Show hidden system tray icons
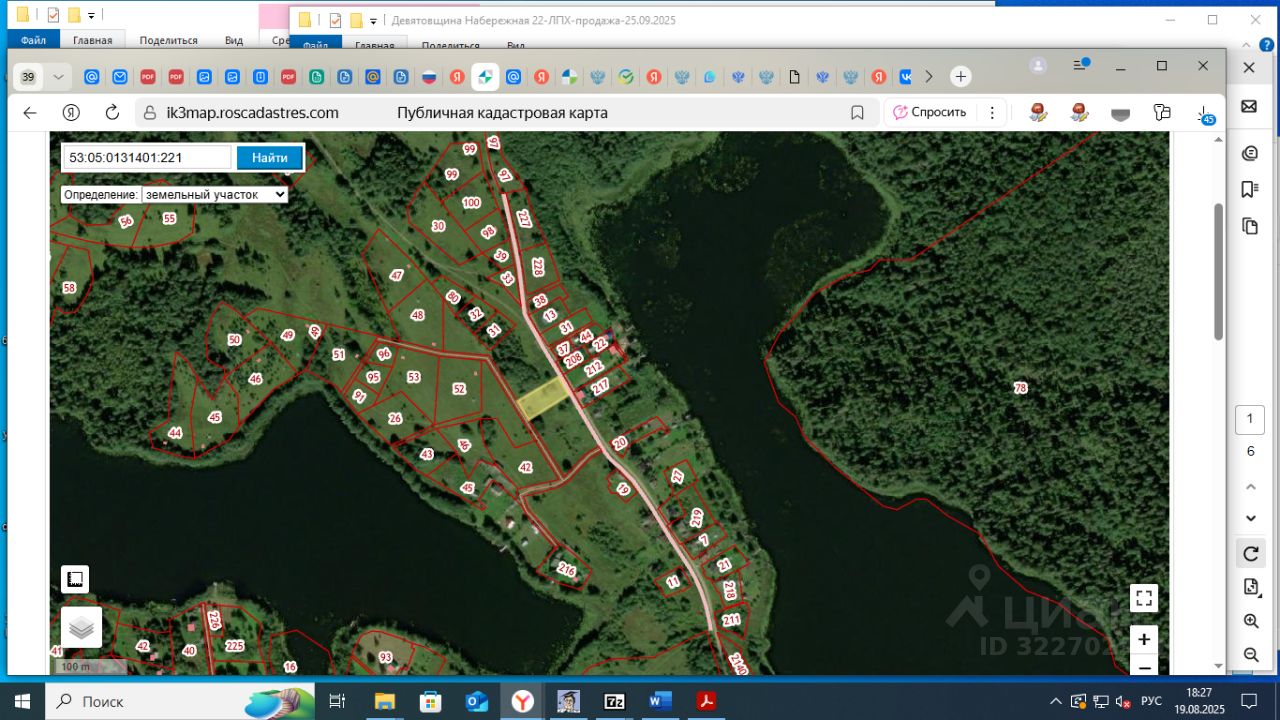The height and width of the screenshot is (720, 1280). point(1055,701)
